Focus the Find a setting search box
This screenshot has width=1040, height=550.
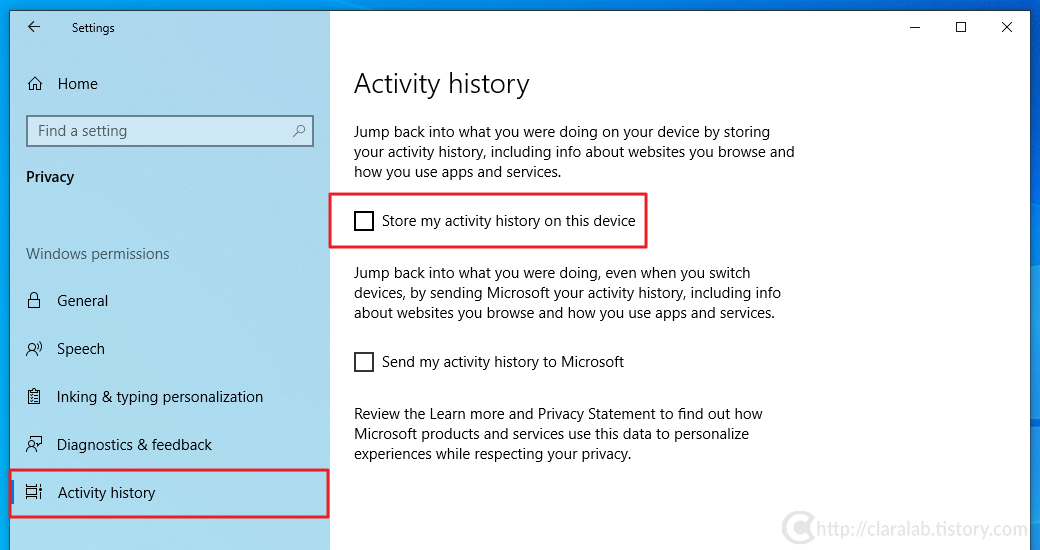point(170,131)
